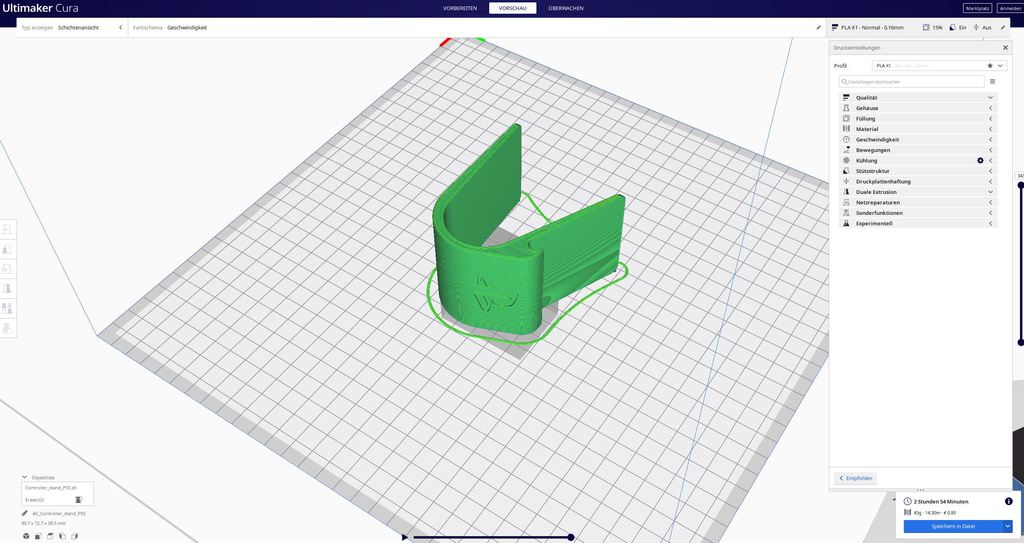Viewport: 1024px width, 543px height.
Task: Close the Druckeinstellungen panel
Action: pyautogui.click(x=1005, y=48)
